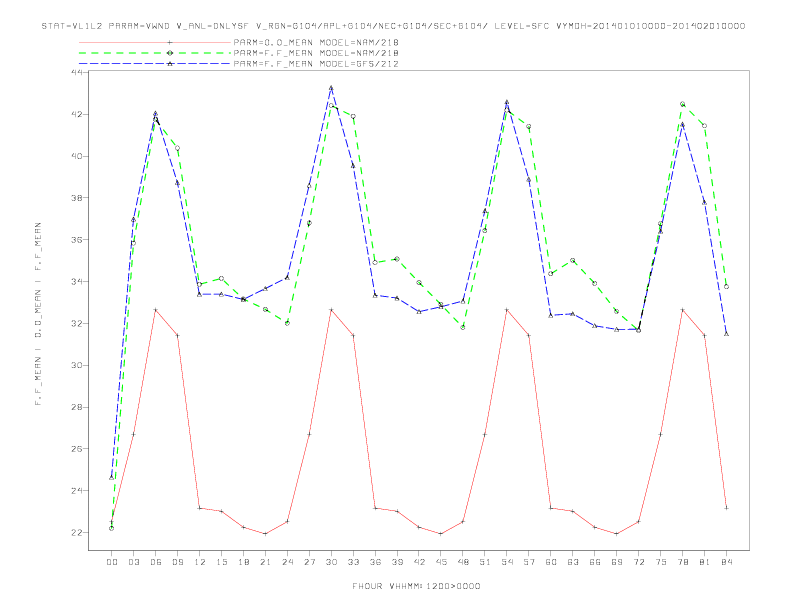Click x-axis tick label 45
The height and width of the screenshot is (612, 792).
coord(441,562)
